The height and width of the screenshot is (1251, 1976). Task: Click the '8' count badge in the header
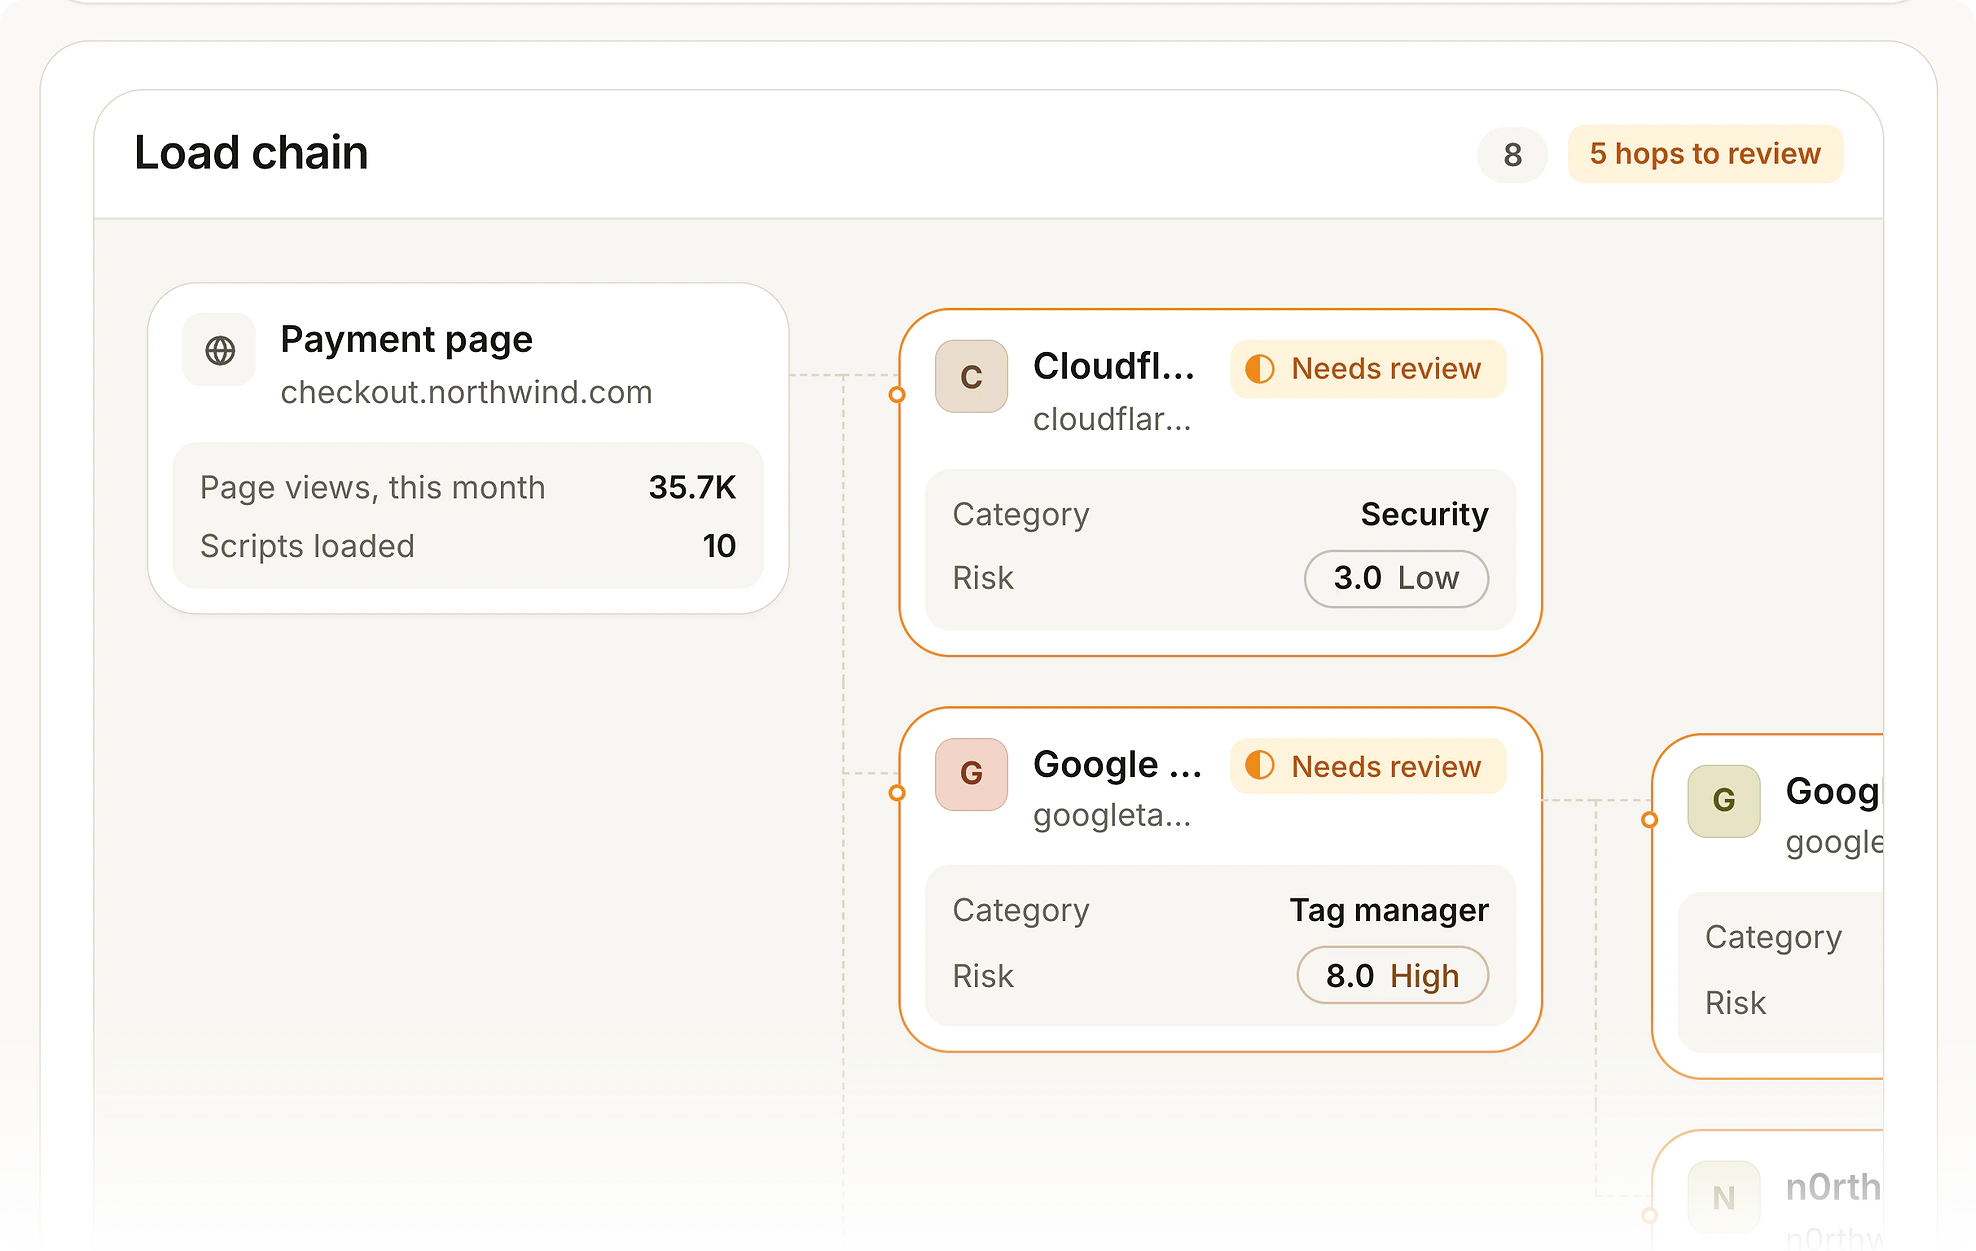click(1512, 155)
